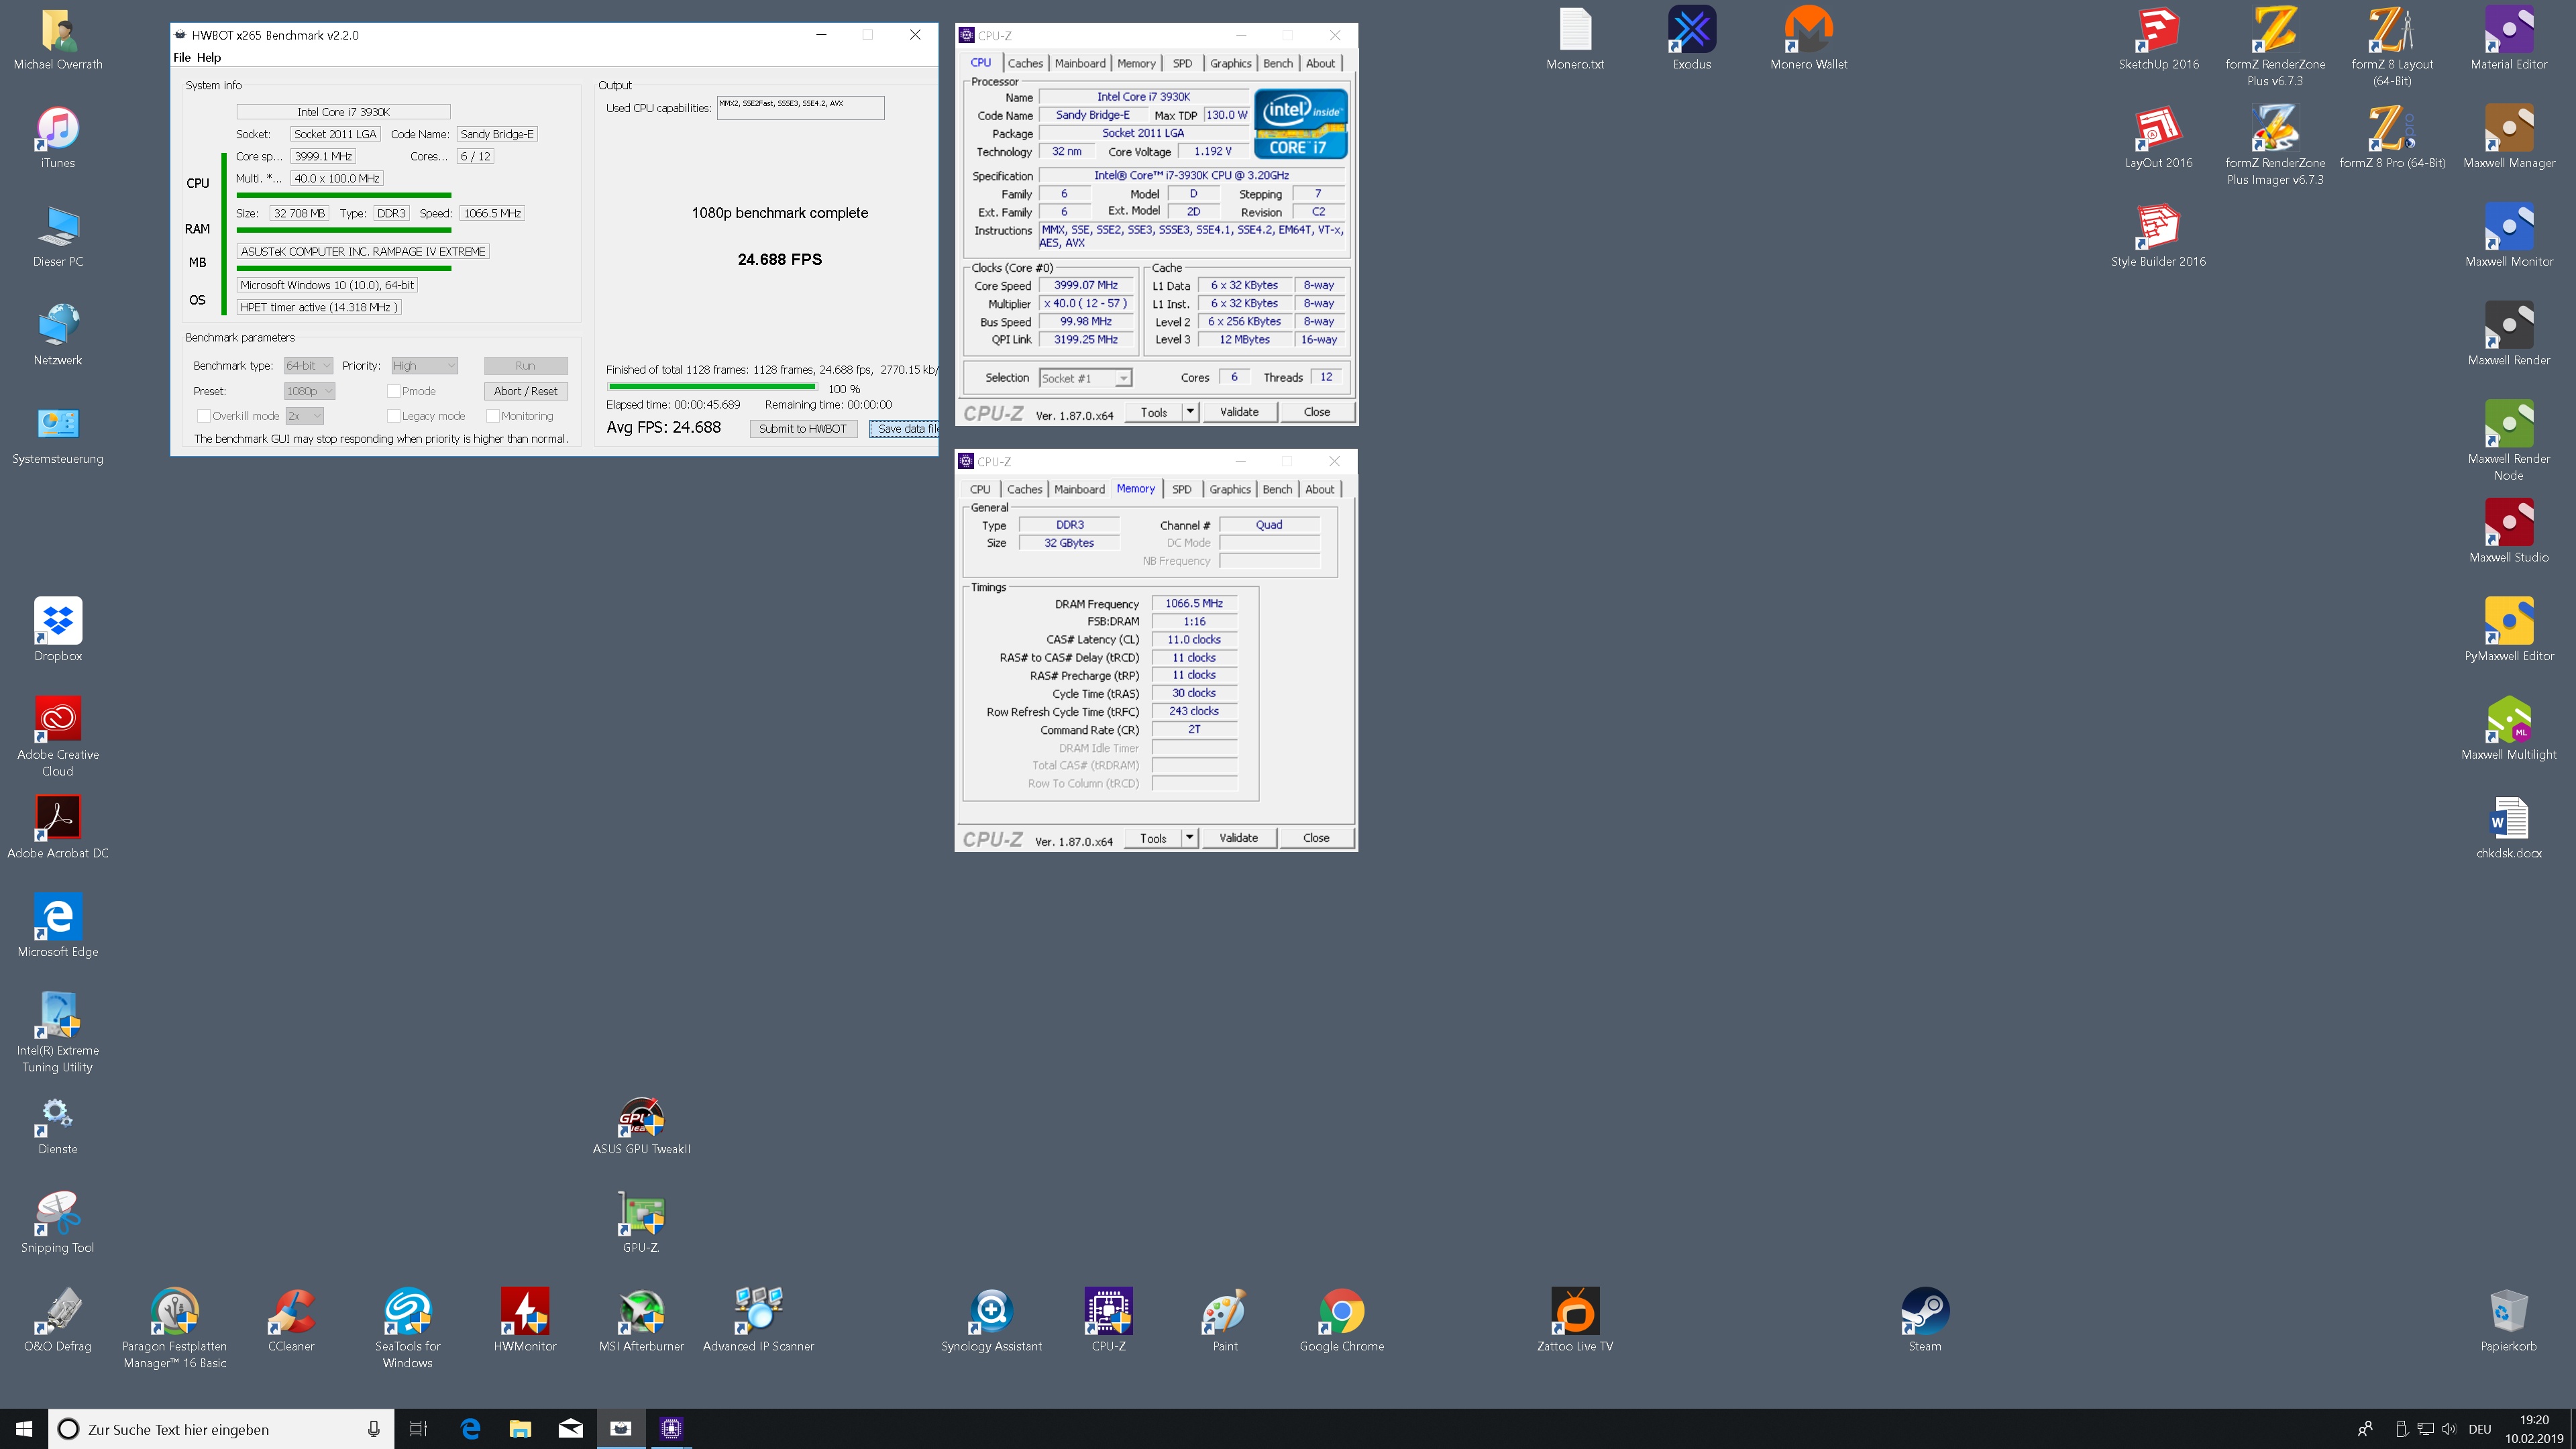Click the Save data file button

click(904, 429)
